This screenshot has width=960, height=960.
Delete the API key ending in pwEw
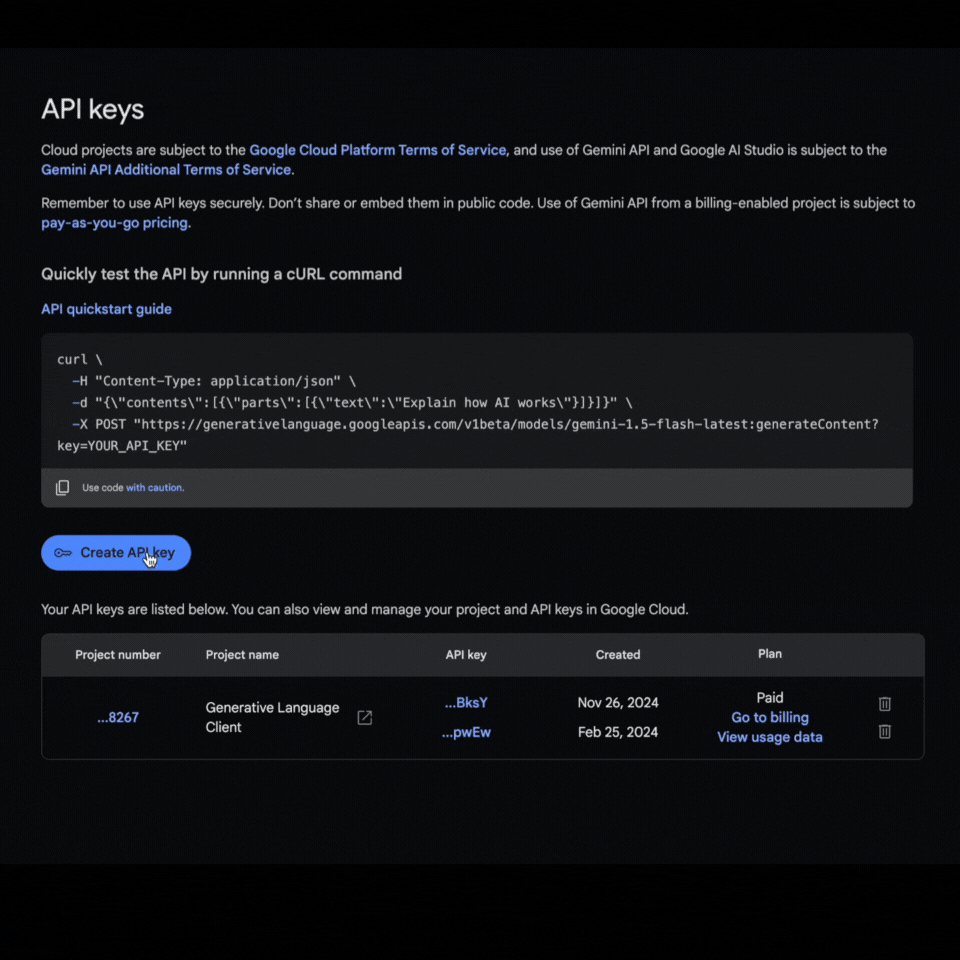pos(884,731)
